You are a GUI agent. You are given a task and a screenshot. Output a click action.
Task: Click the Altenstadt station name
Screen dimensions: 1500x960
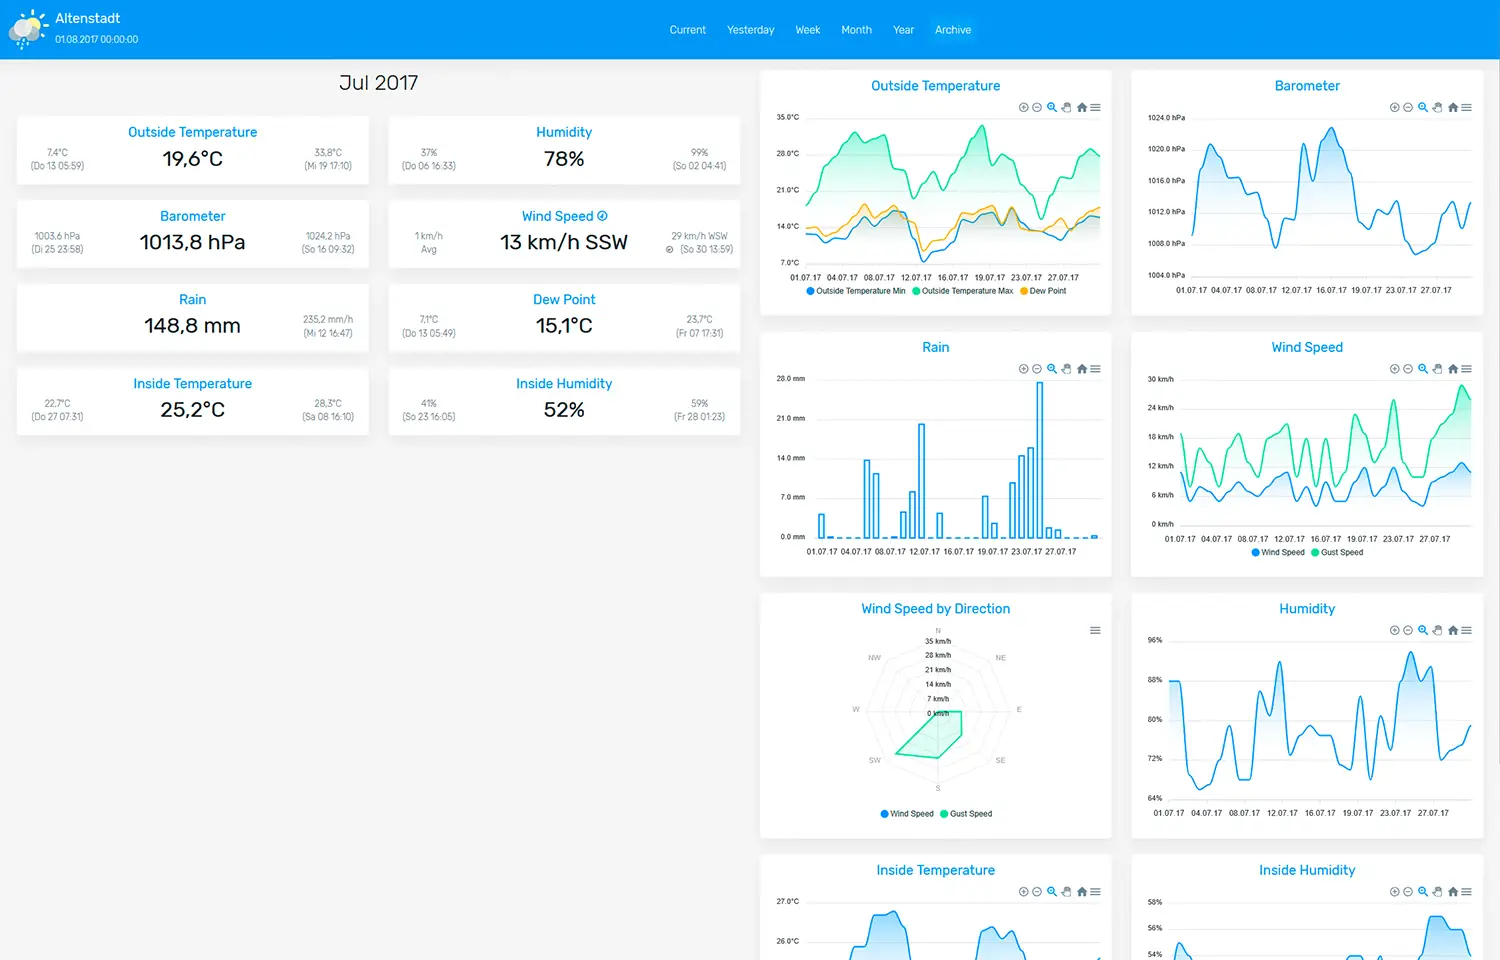coord(88,18)
